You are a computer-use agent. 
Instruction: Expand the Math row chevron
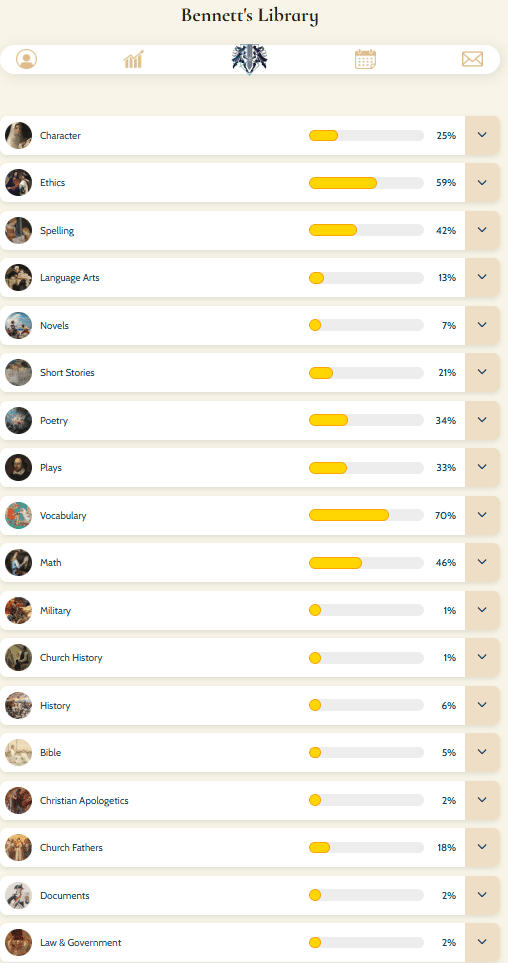point(482,562)
